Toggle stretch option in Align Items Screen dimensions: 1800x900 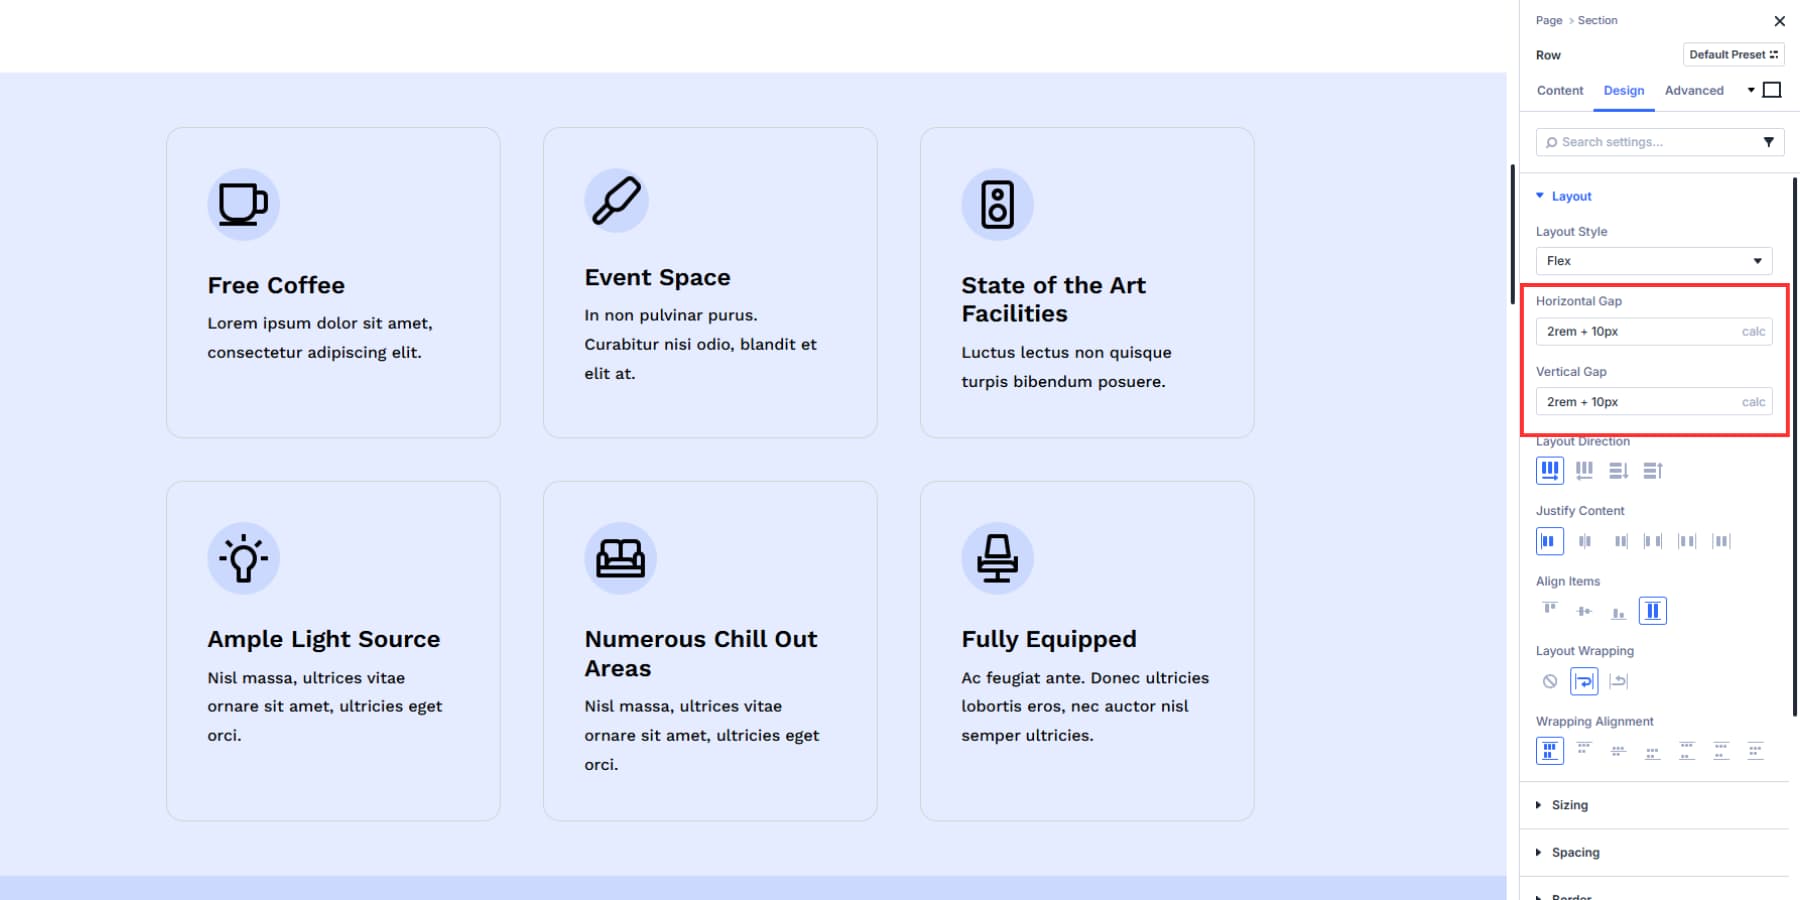[x=1652, y=611]
